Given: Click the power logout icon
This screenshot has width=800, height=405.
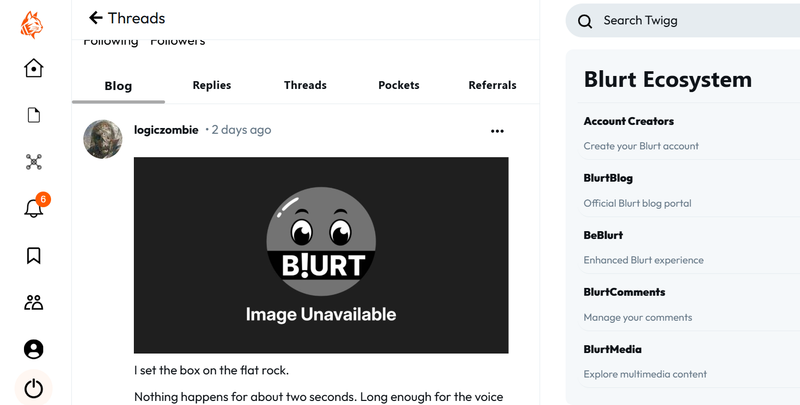Looking at the screenshot, I should point(34,388).
